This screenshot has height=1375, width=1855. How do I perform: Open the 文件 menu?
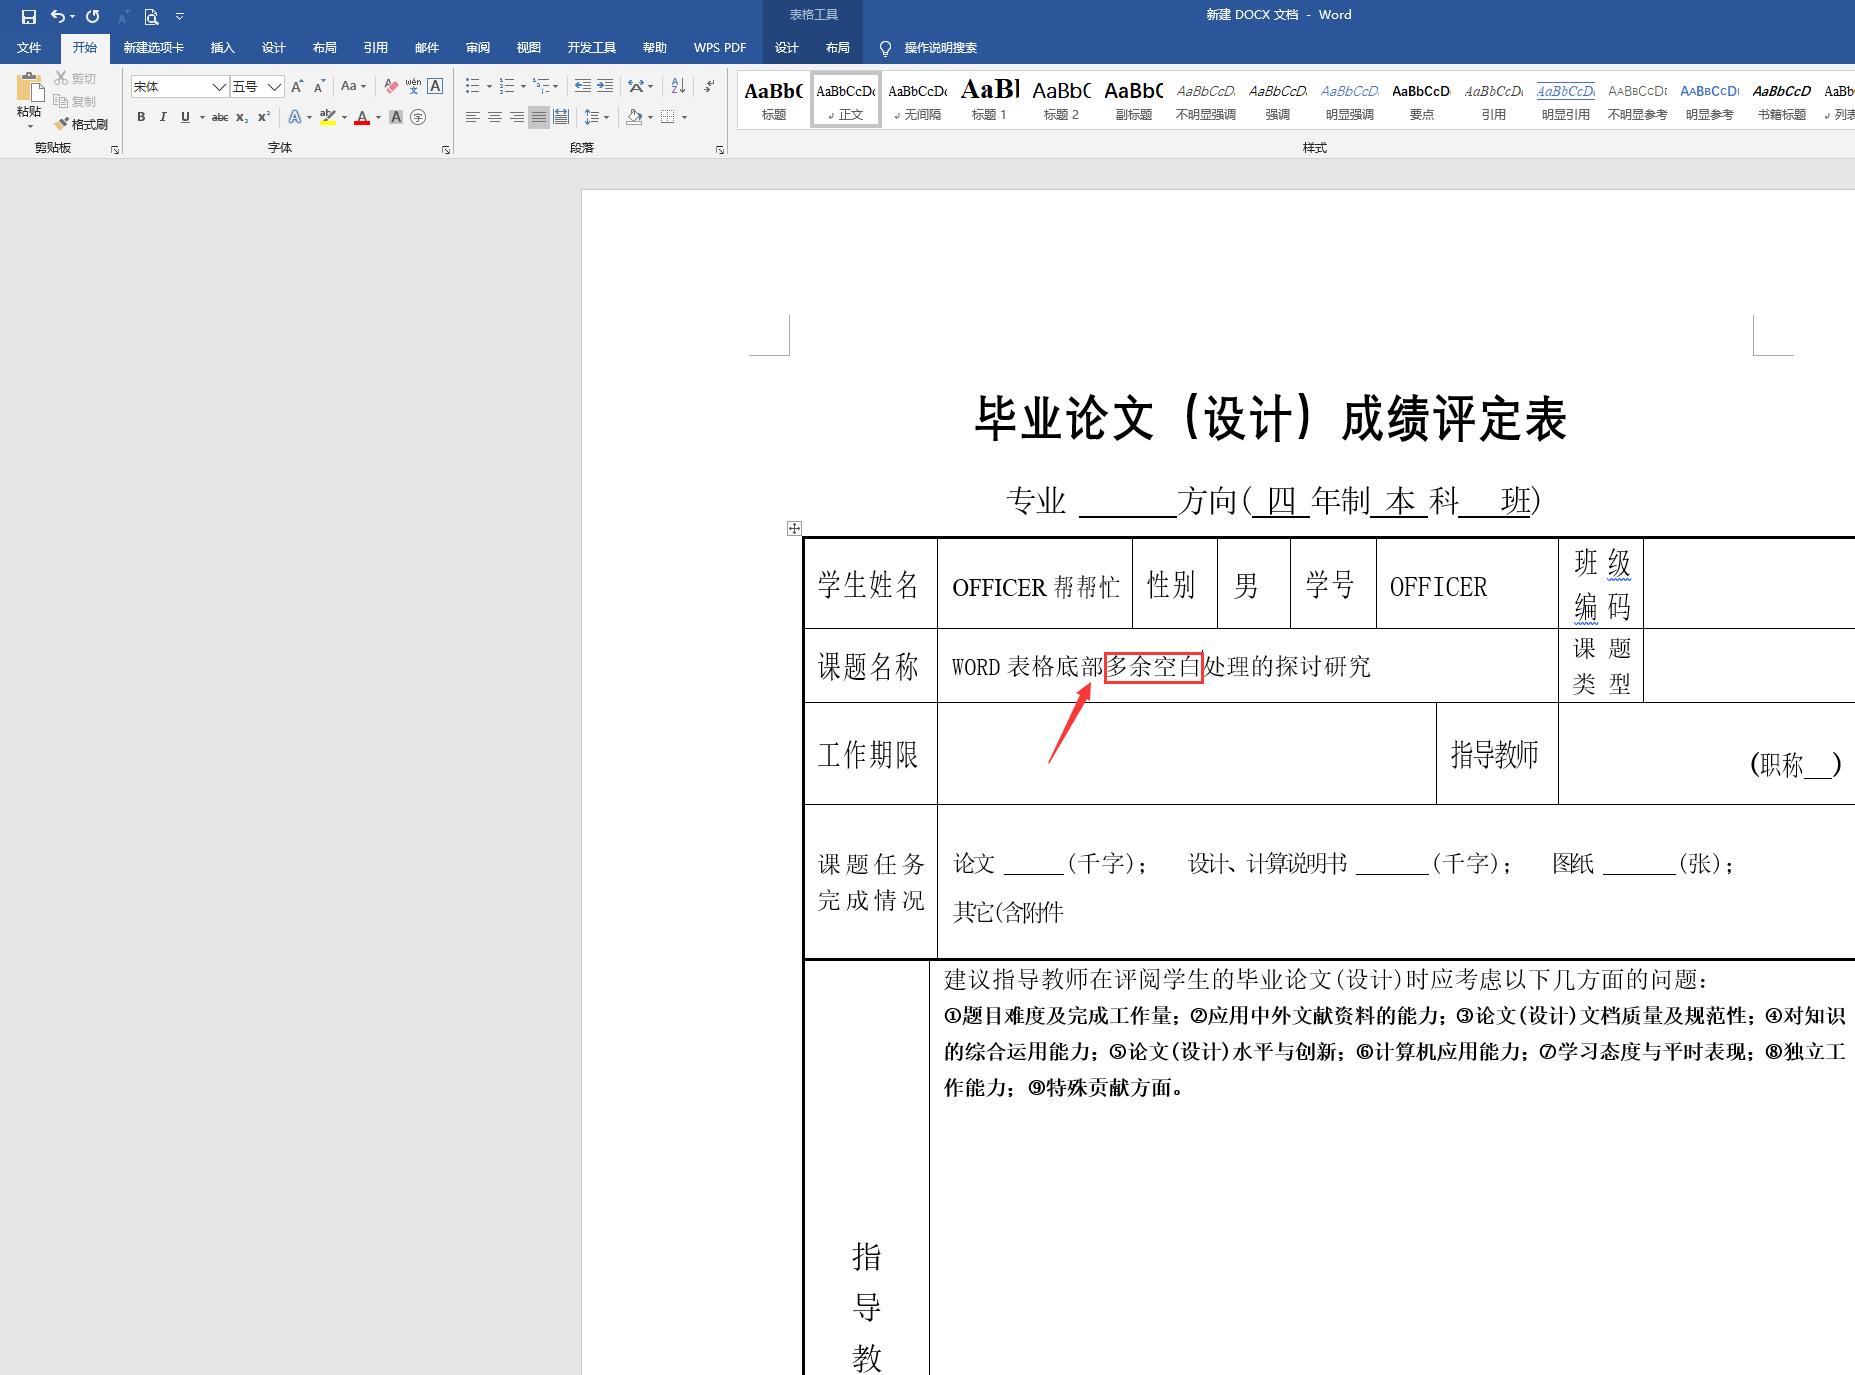(30, 47)
